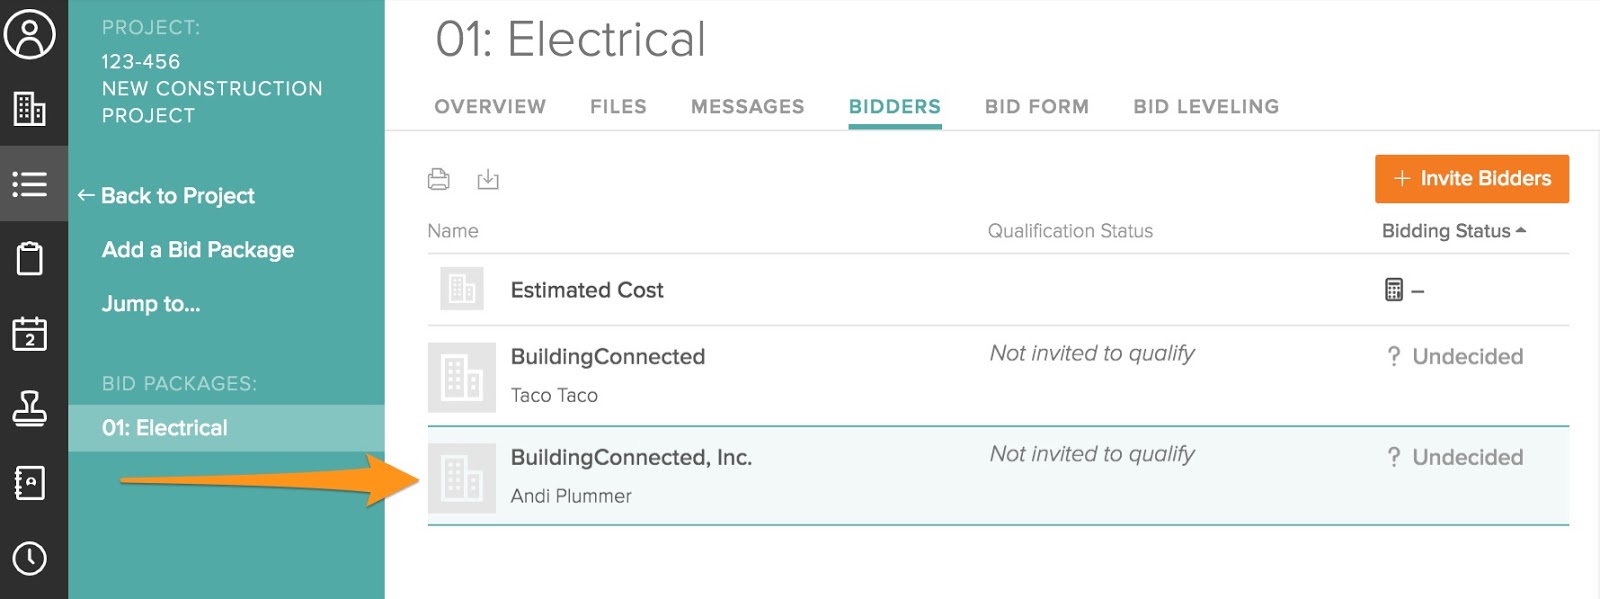The image size is (1600, 599).
Task: Open the calendar sidebar icon
Action: point(30,333)
